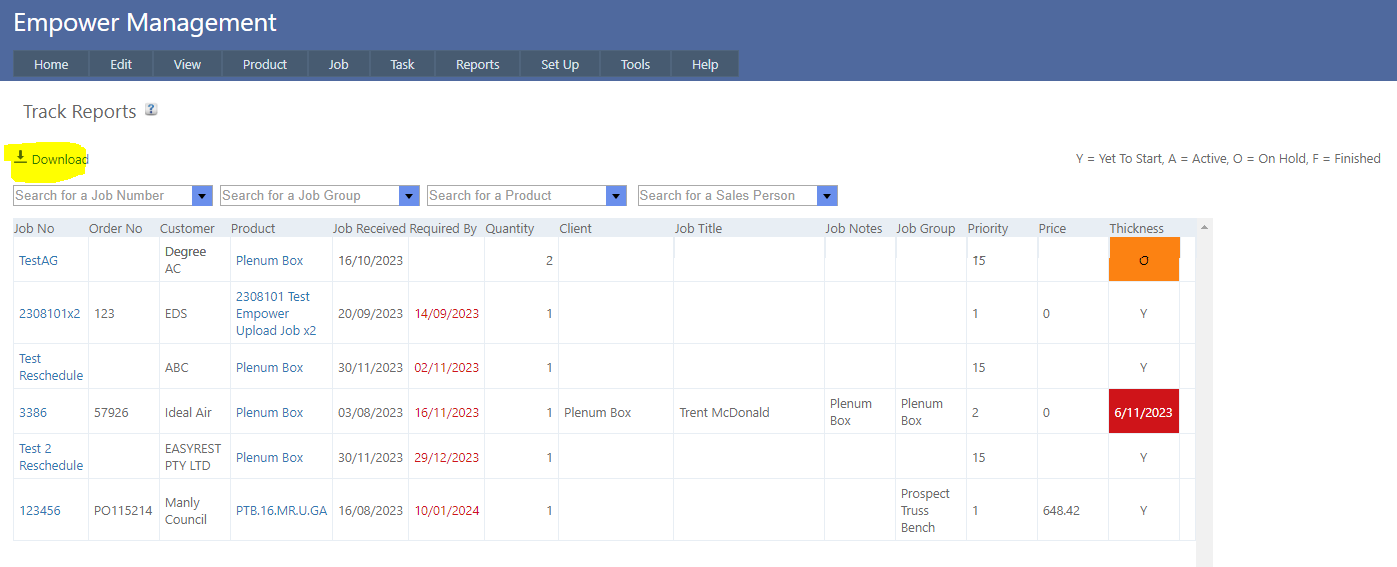Click the Track Reports help icon

click(x=151, y=110)
